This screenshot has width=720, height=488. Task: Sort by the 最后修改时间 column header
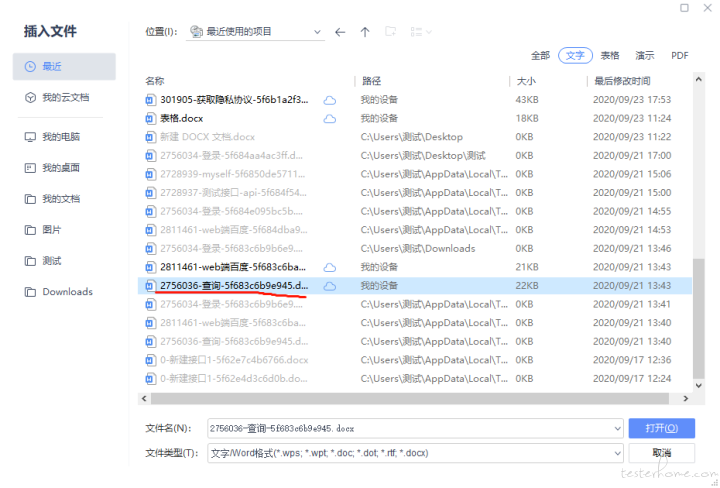click(x=622, y=81)
